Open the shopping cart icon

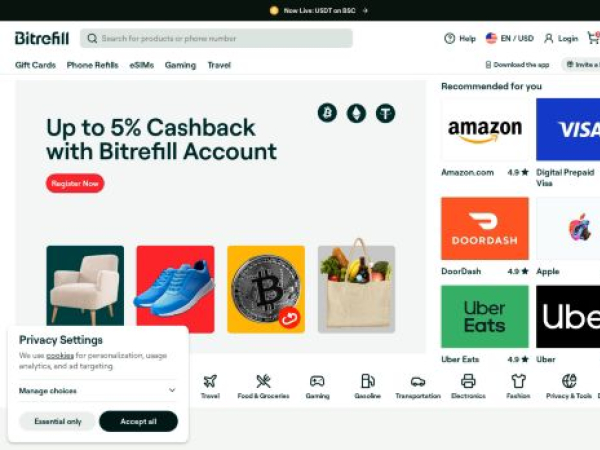point(593,38)
